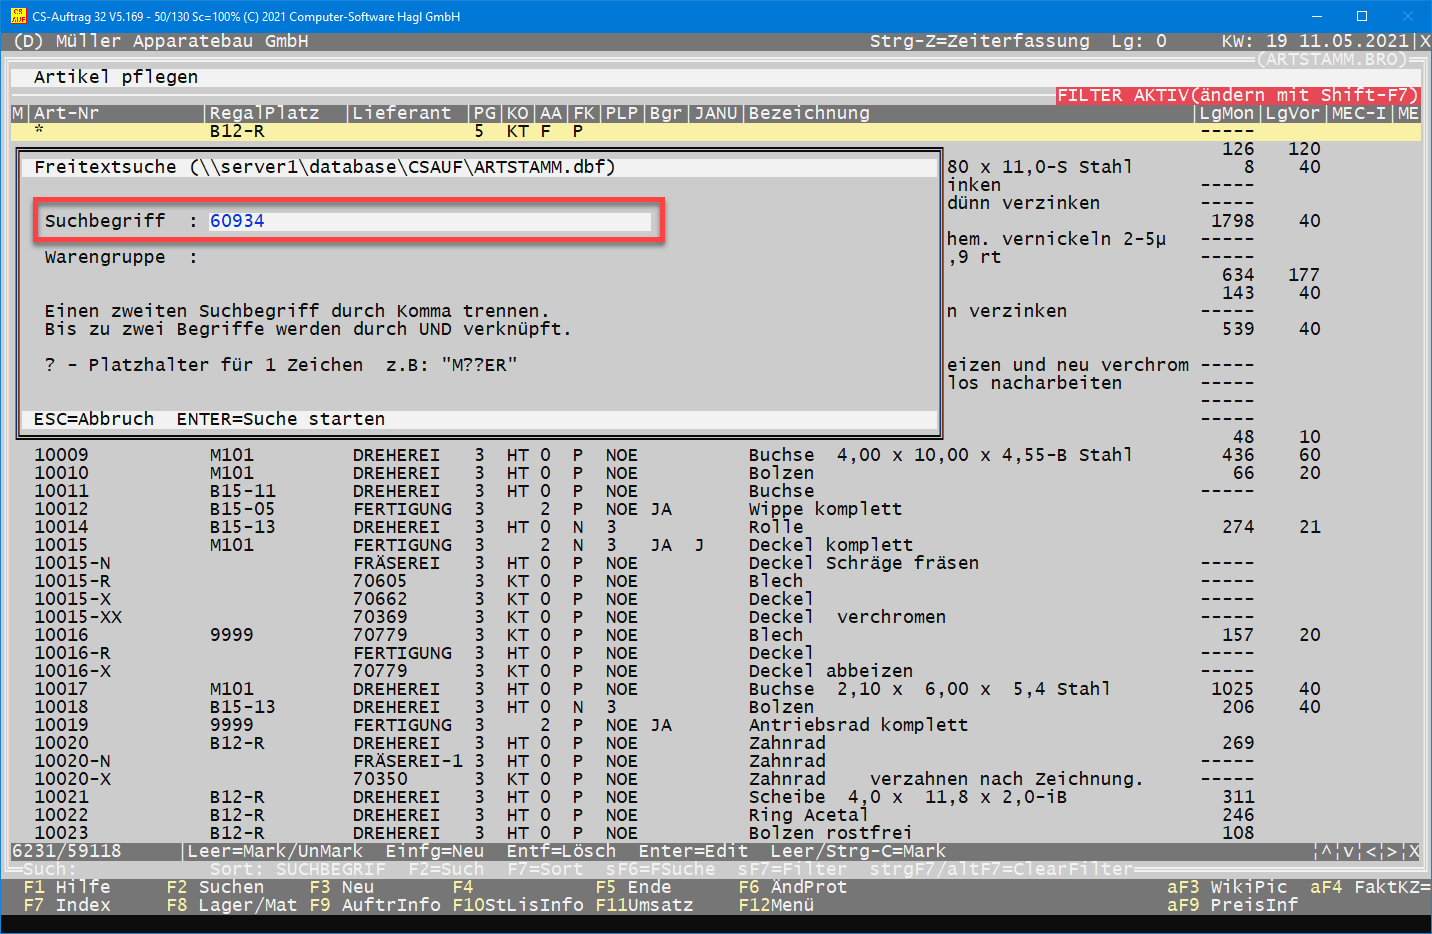Click the Bezeichnung column header
Image resolution: width=1432 pixels, height=934 pixels.
point(809,113)
